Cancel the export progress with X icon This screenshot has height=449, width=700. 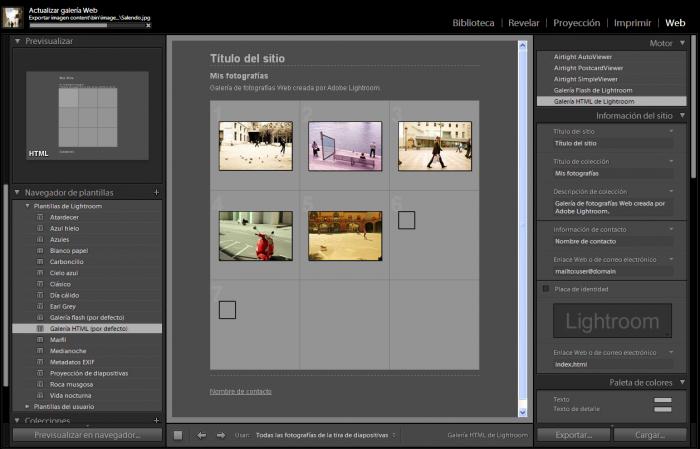[x=149, y=23]
